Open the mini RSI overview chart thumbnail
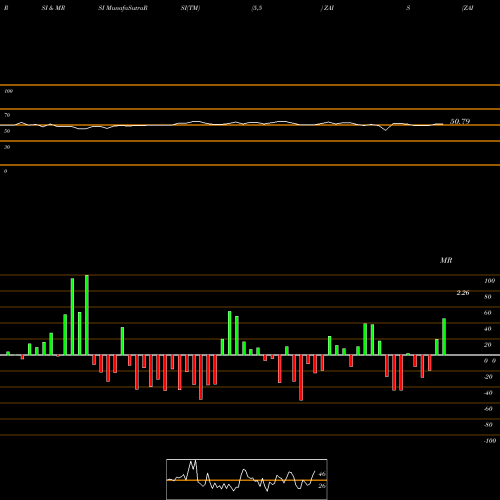 click(247, 479)
